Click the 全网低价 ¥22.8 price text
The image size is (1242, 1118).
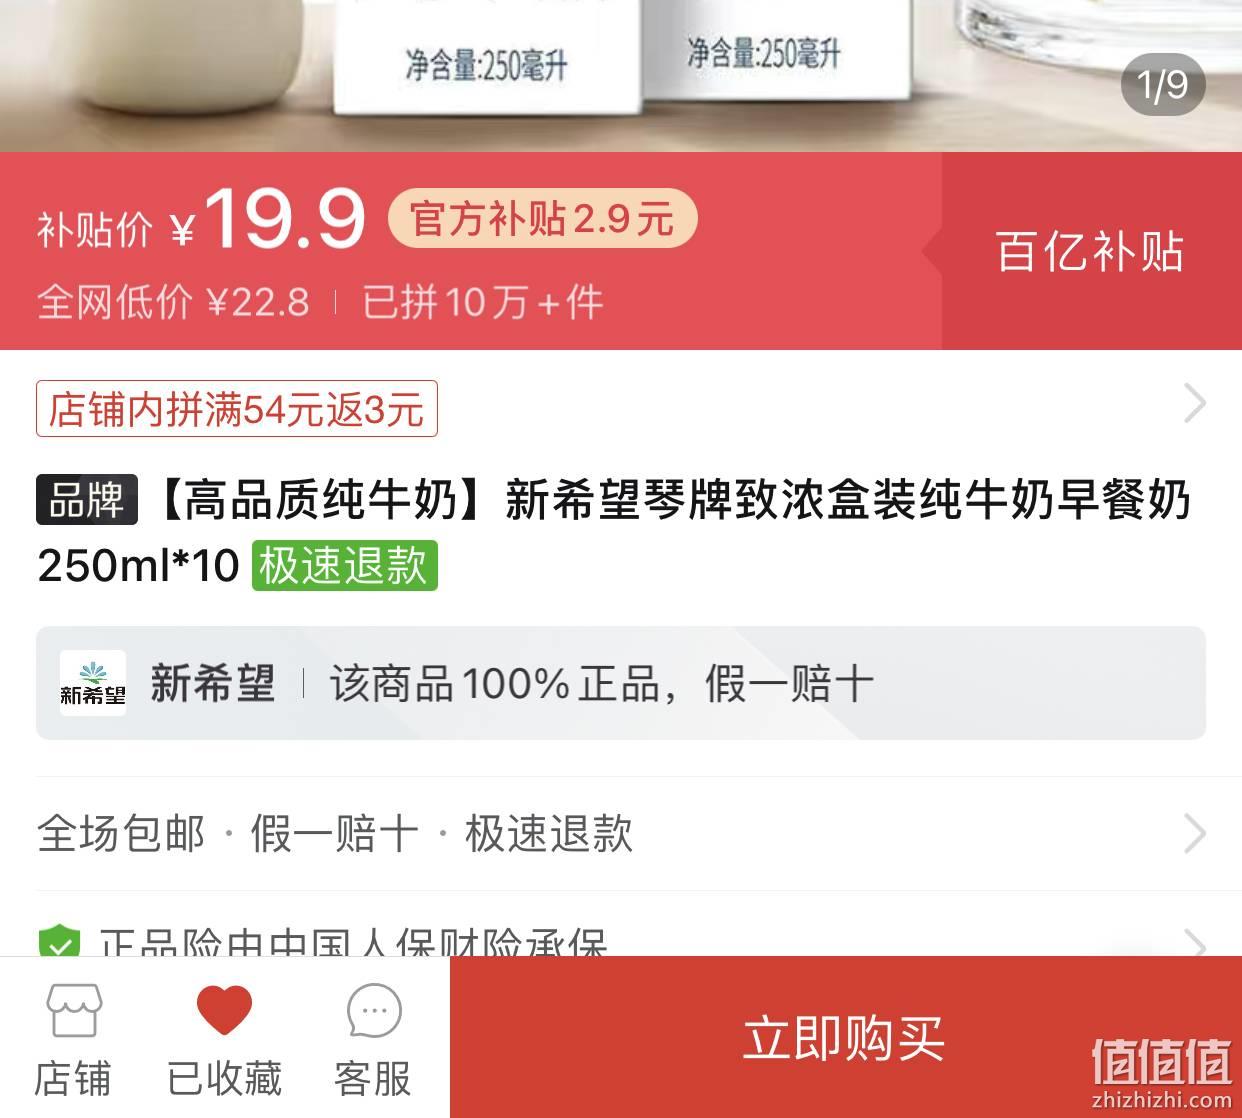(173, 302)
